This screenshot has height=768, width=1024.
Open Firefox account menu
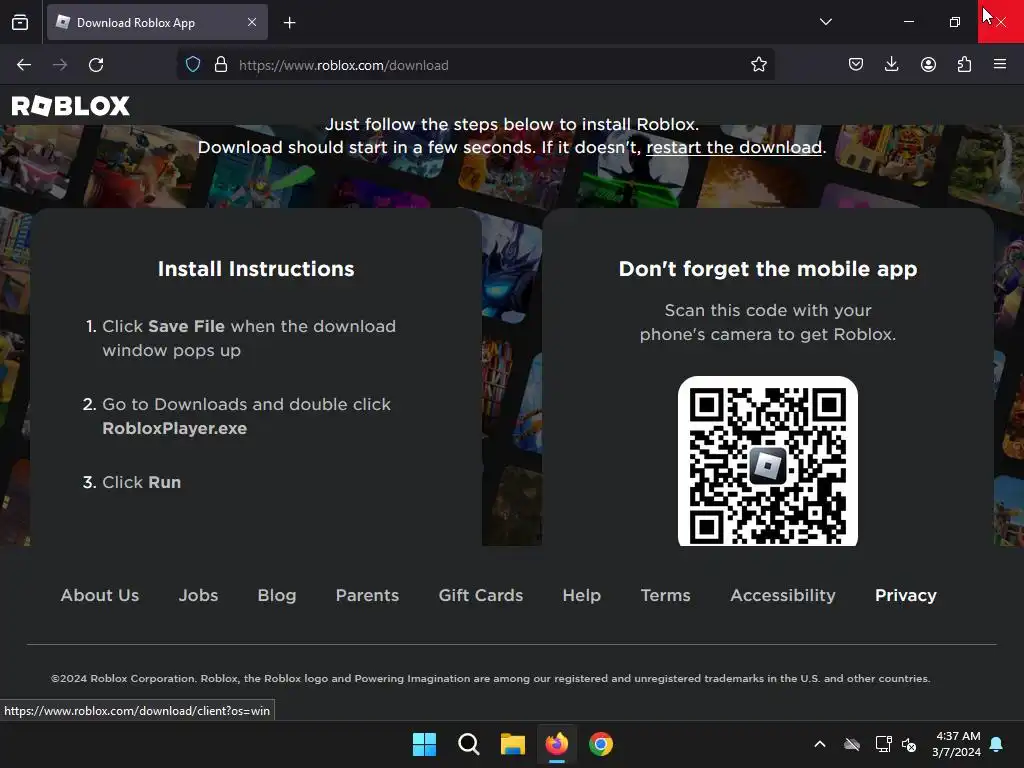coord(928,65)
